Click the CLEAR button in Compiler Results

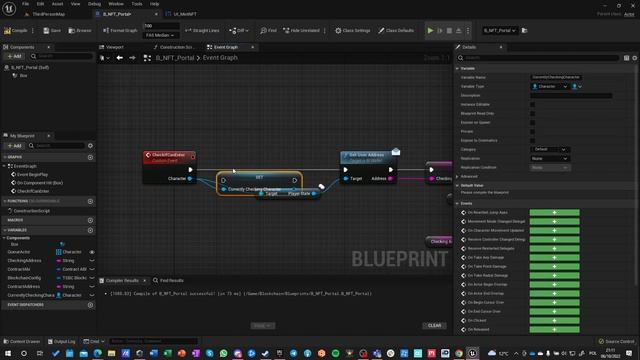(434, 326)
